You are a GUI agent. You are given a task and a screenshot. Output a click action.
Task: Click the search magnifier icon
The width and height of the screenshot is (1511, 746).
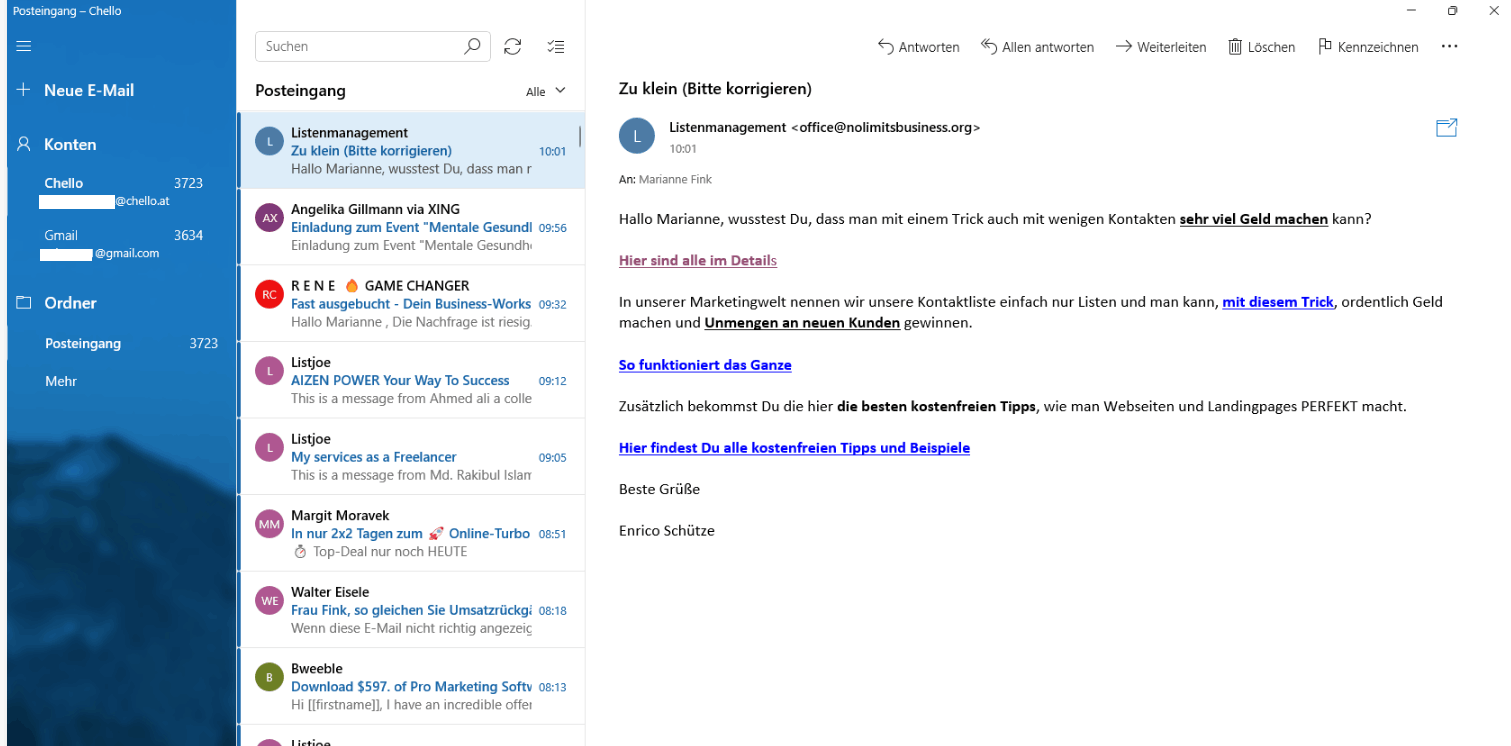click(473, 46)
